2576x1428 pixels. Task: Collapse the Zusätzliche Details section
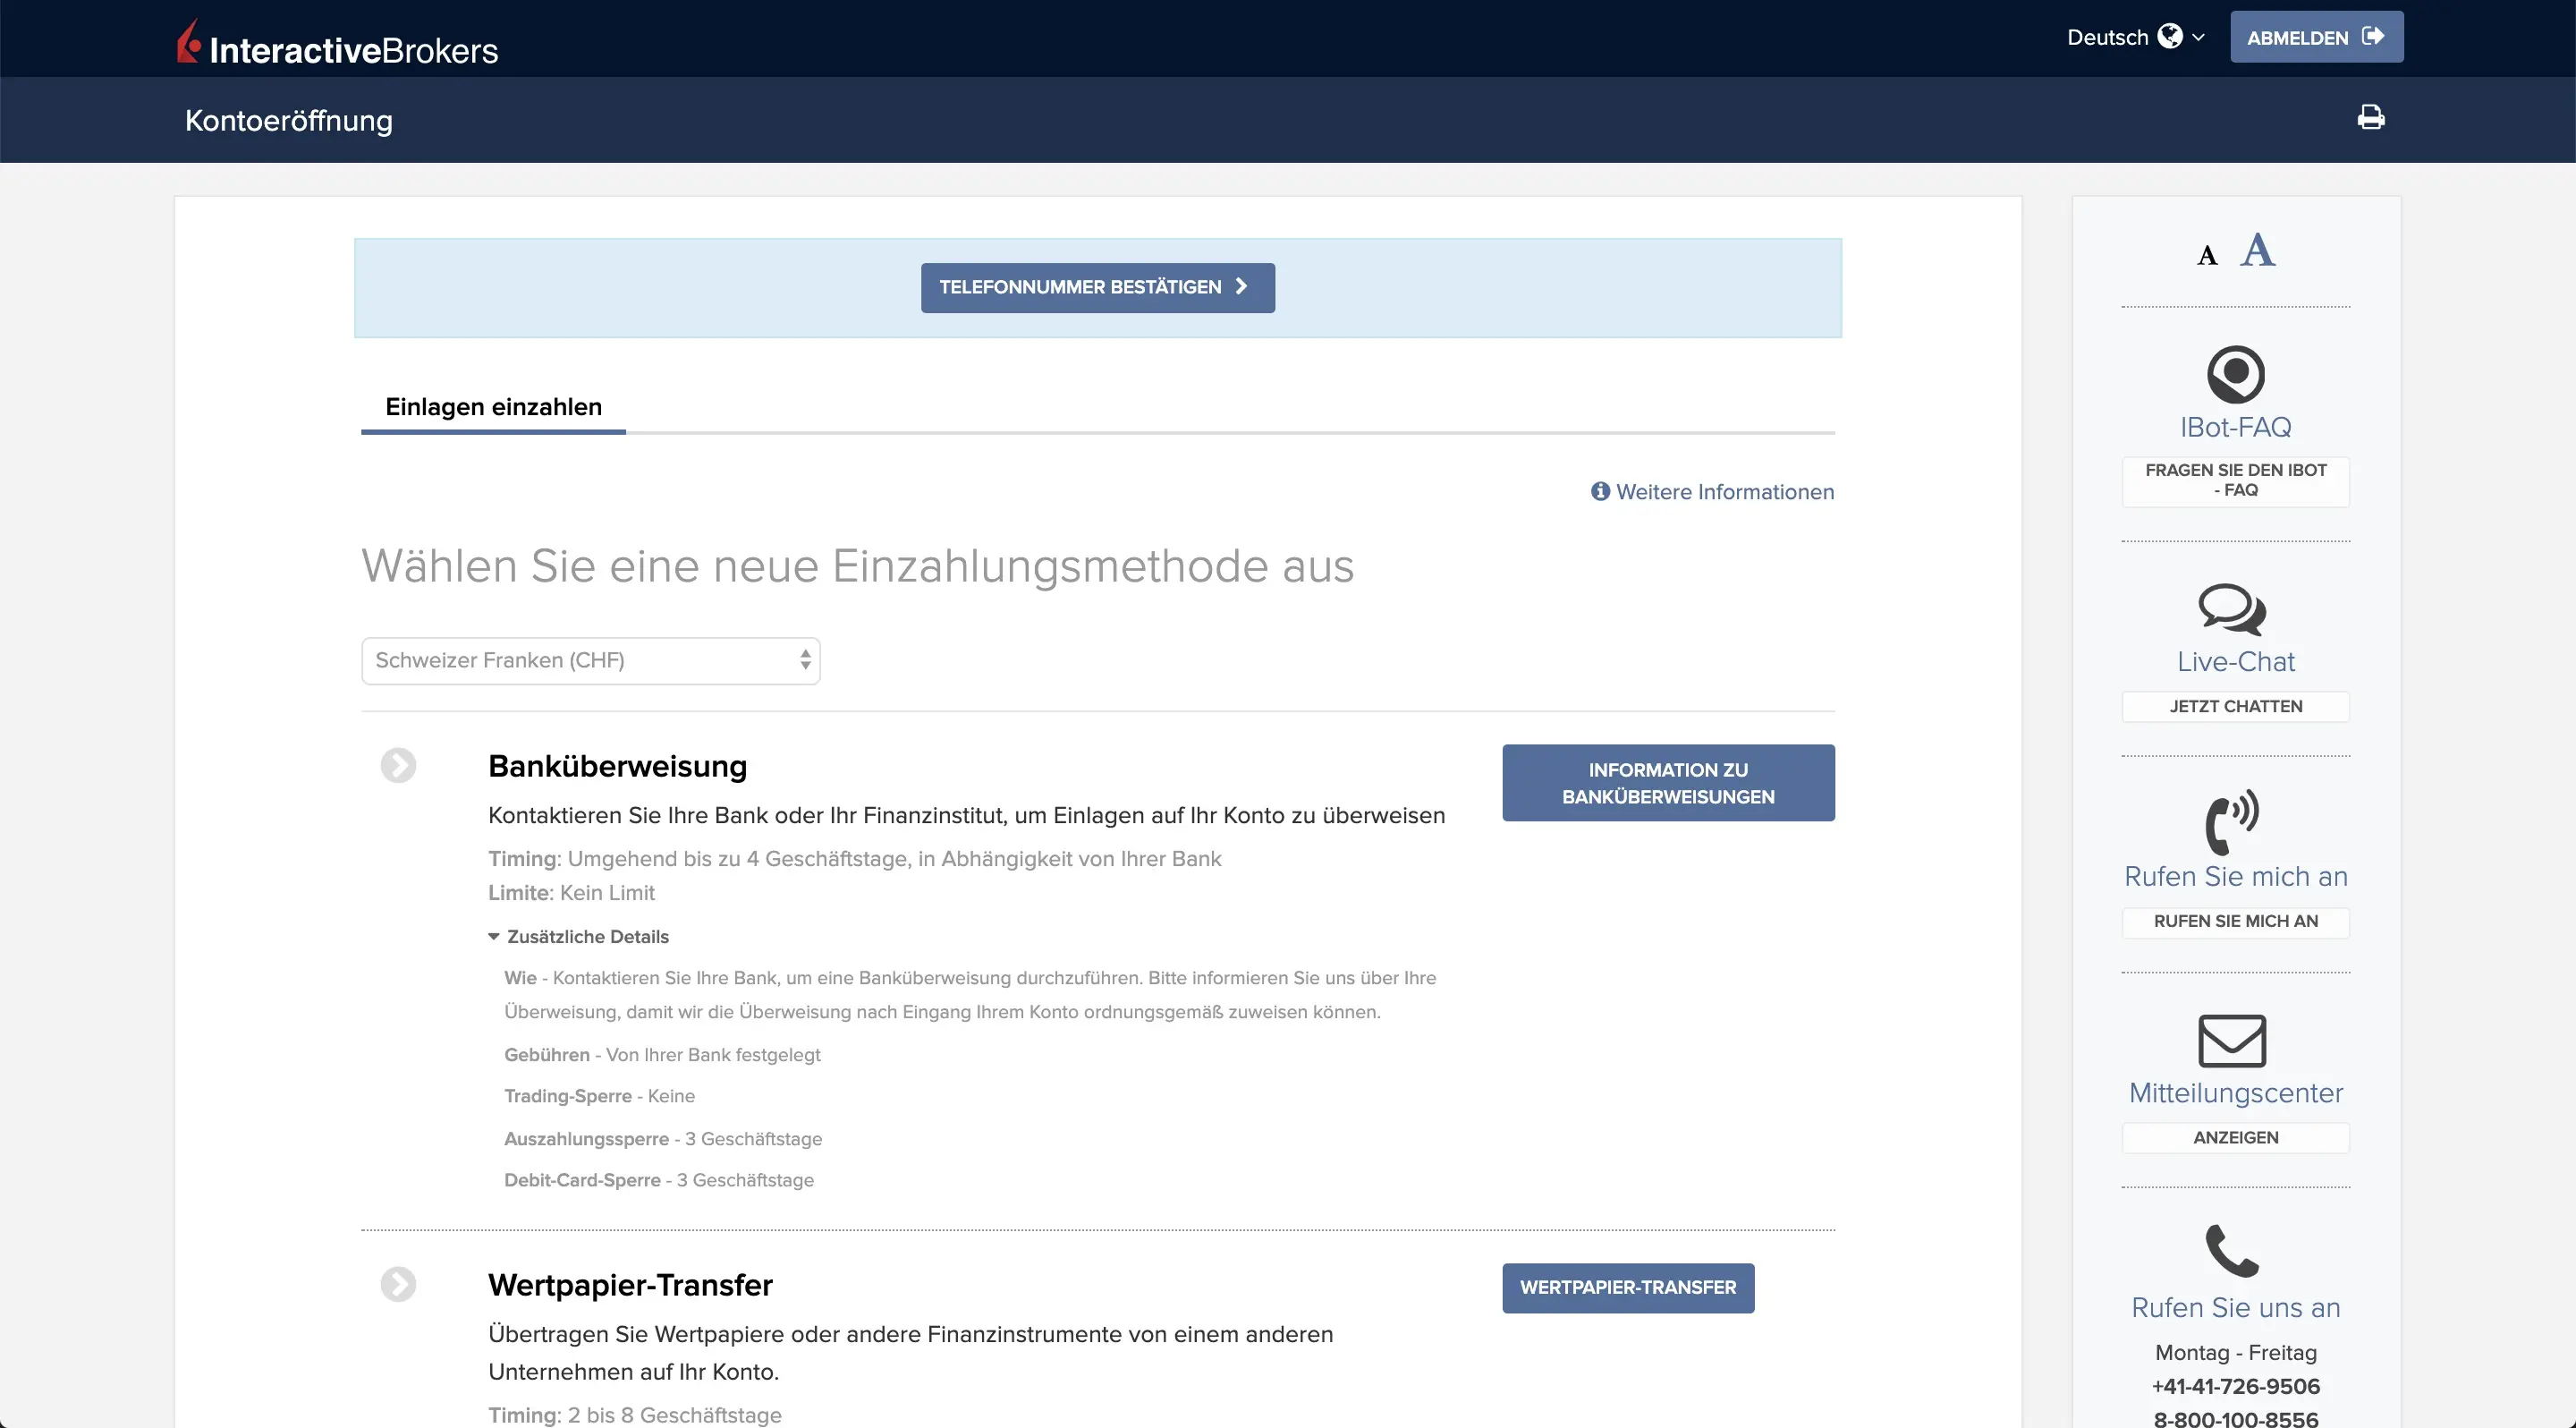(x=578, y=937)
